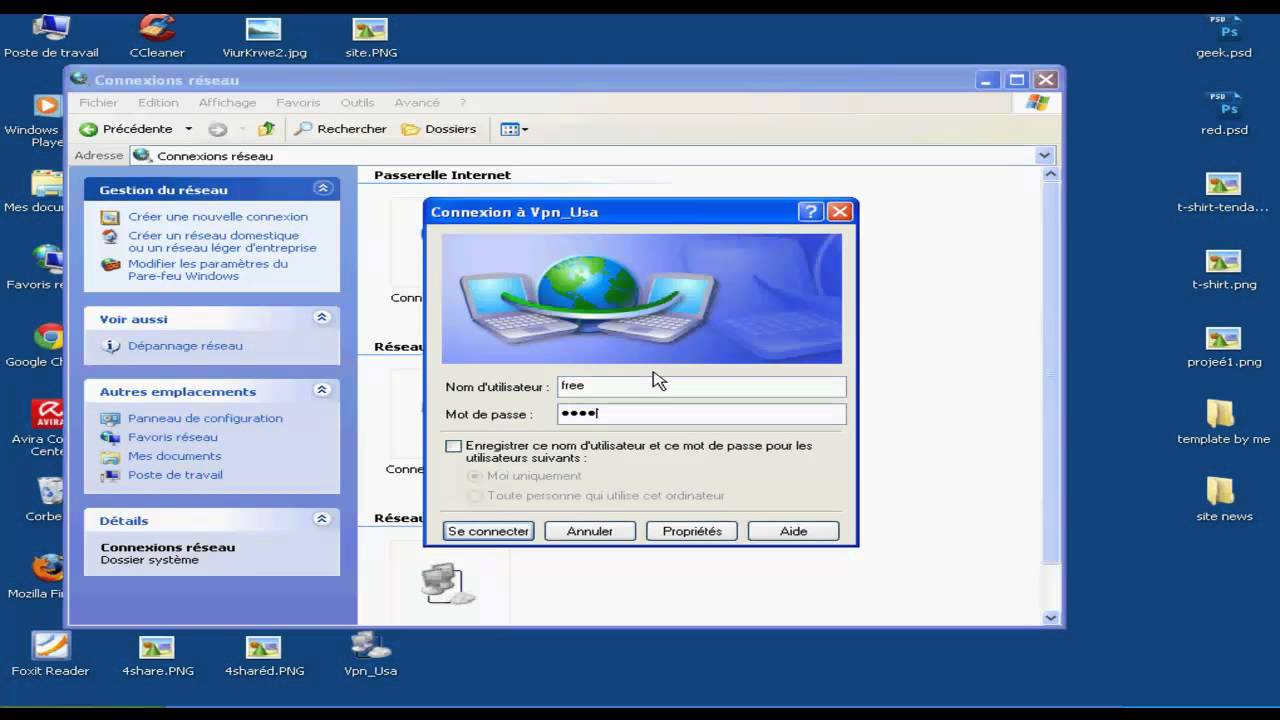Open Poste de travail sidebar link
The width and height of the screenshot is (1280, 720).
click(175, 475)
